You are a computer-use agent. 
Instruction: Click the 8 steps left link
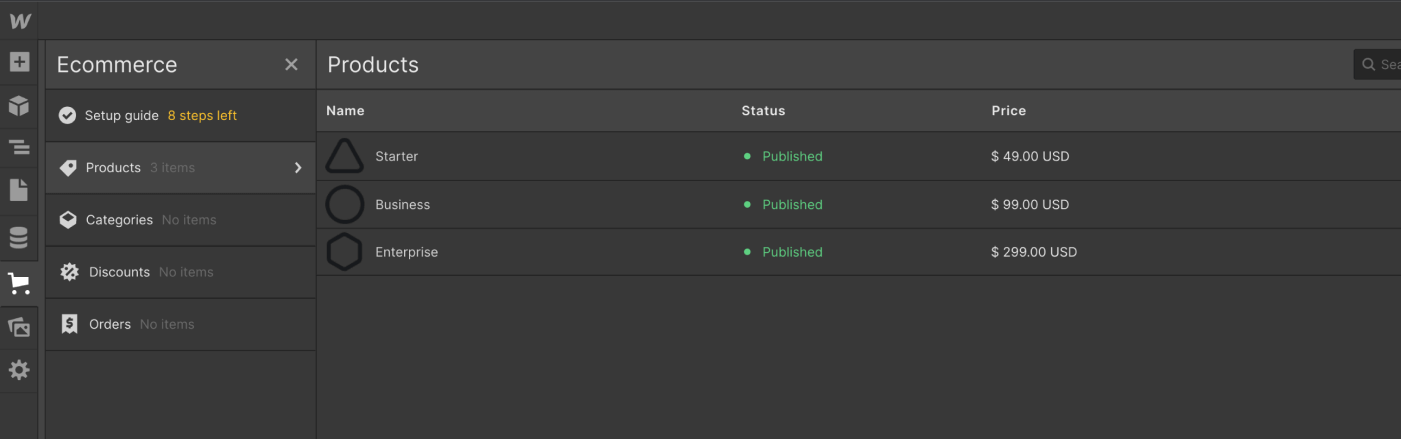pos(202,116)
